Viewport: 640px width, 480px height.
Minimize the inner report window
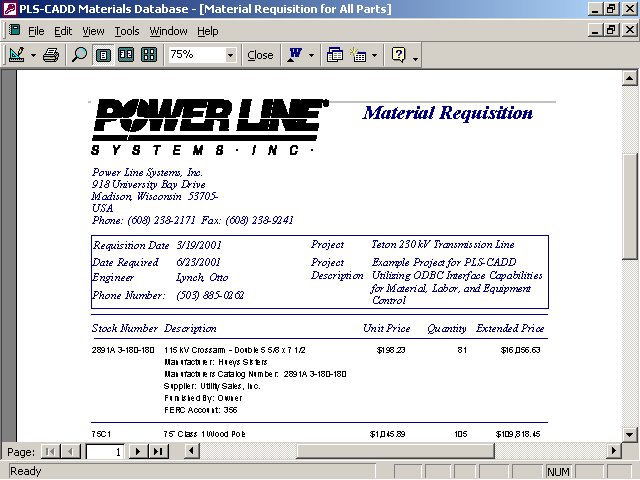pos(596,30)
